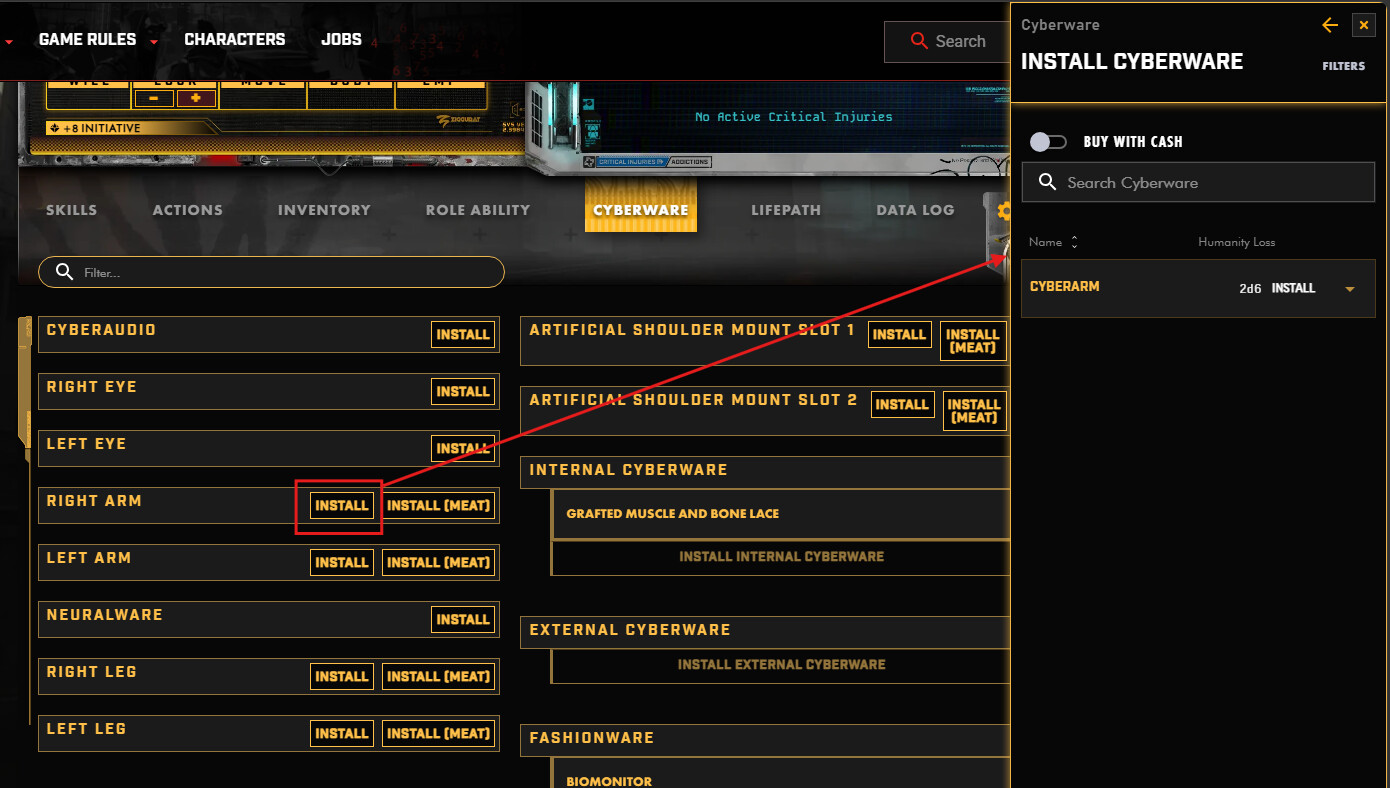Open the Filters options in panel
The image size is (1390, 788).
[x=1343, y=66]
